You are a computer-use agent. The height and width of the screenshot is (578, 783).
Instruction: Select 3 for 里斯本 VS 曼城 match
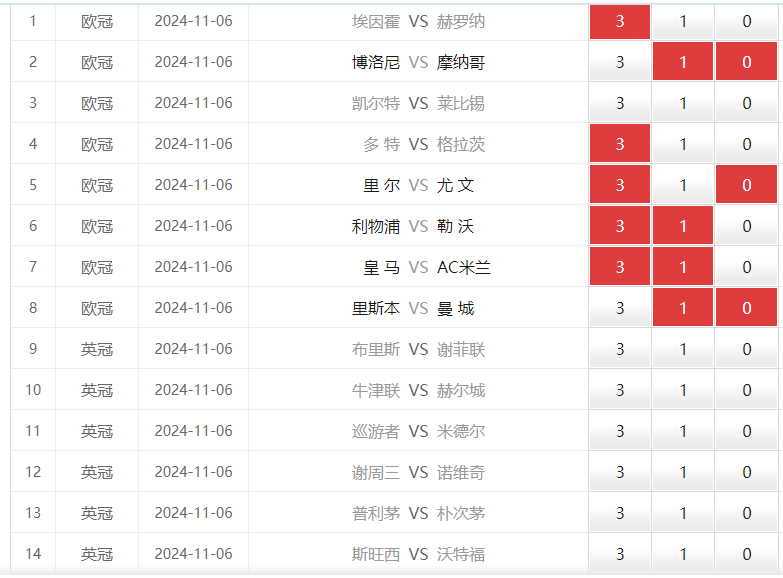[620, 308]
